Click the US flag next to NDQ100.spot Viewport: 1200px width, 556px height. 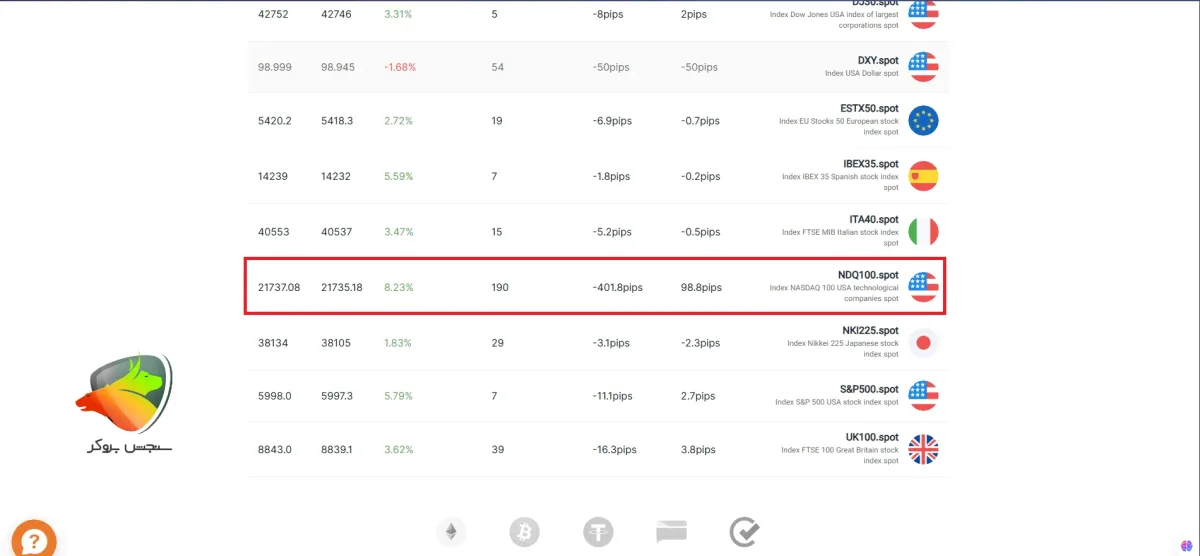point(923,287)
